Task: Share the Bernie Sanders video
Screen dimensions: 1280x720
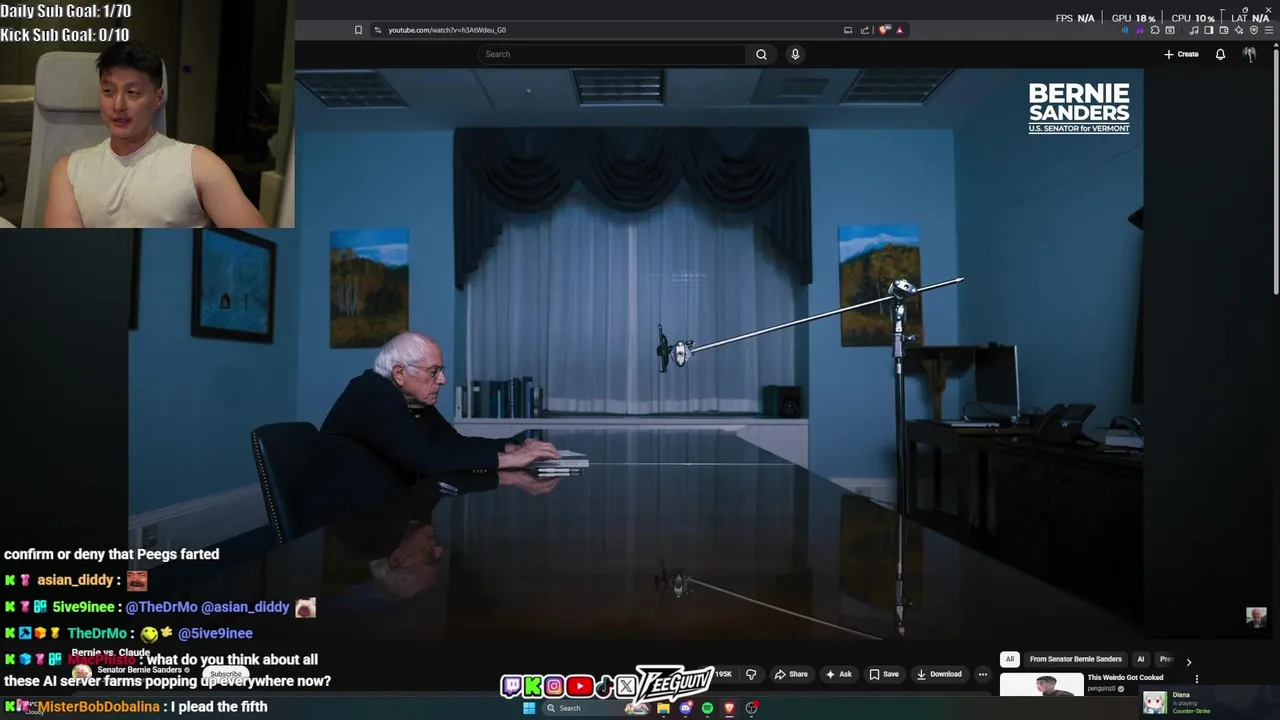Action: coord(790,674)
